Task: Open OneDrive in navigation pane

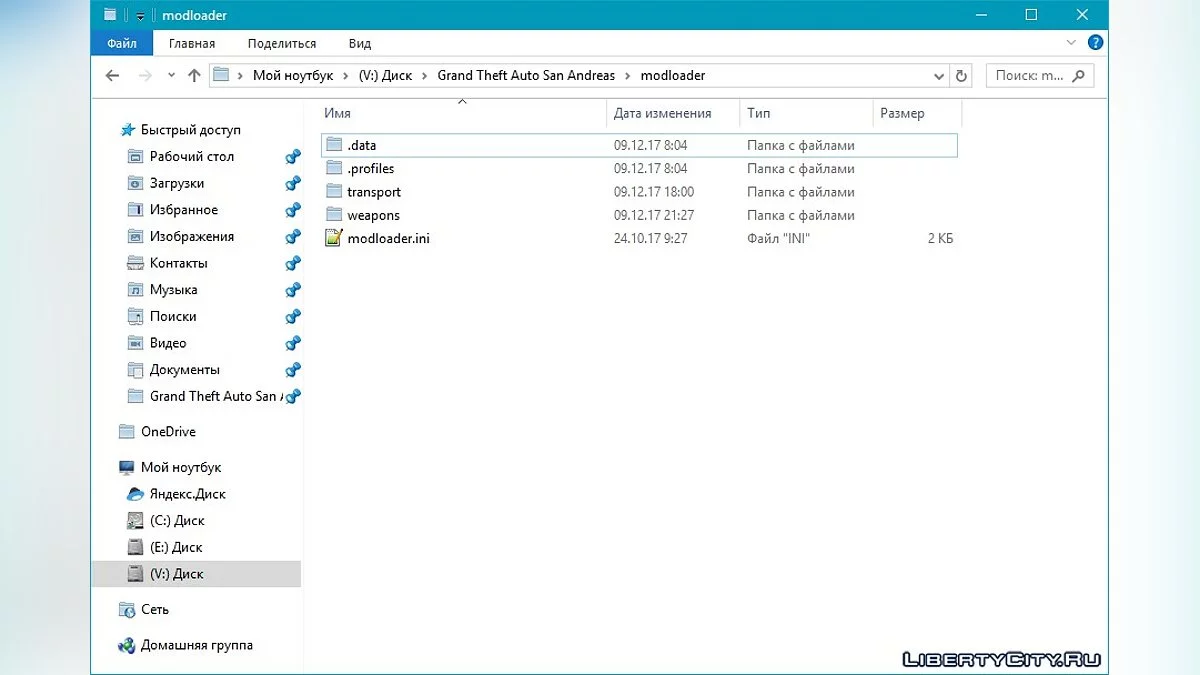Action: (x=168, y=432)
